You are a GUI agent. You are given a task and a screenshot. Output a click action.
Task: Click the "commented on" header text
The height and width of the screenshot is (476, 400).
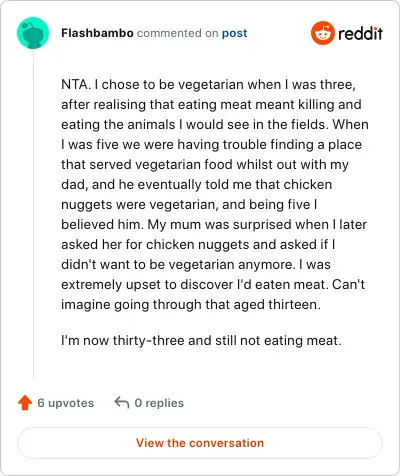178,33
